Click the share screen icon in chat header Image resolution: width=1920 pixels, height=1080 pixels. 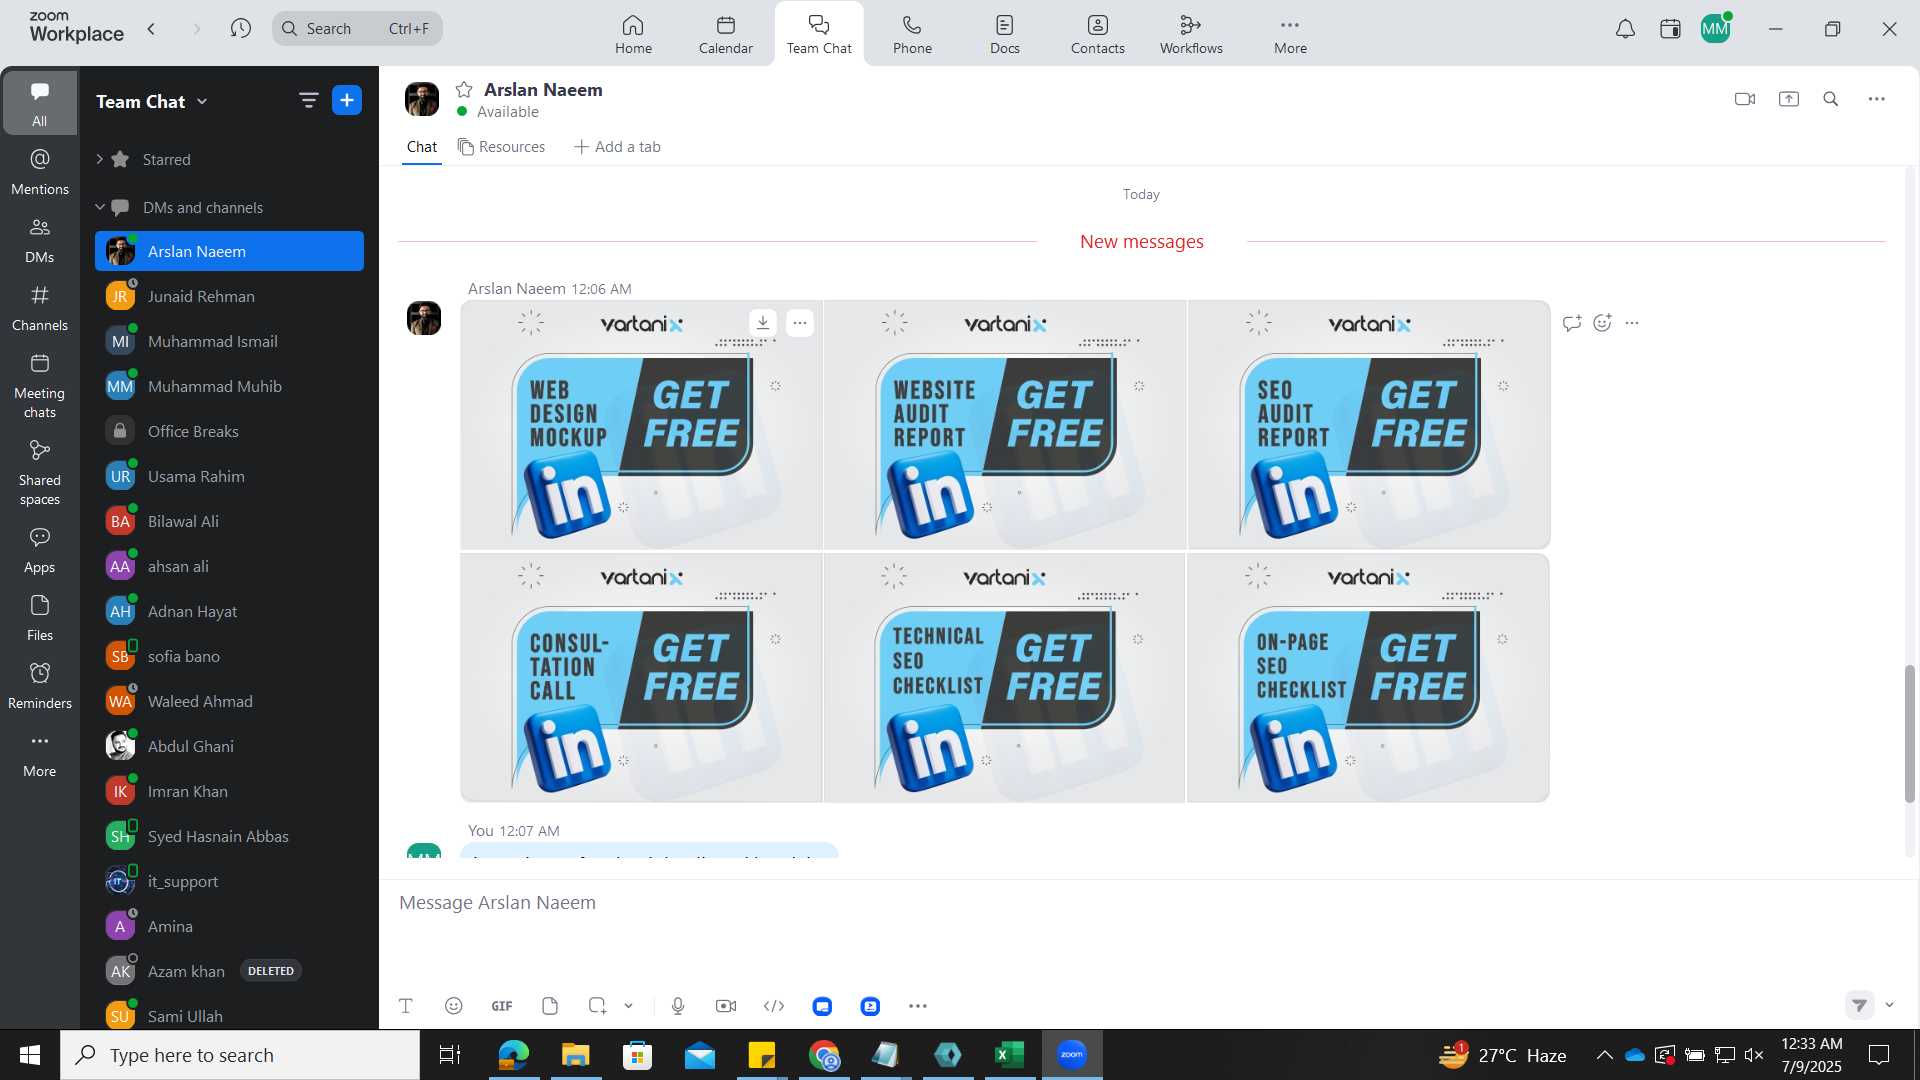coord(1789,99)
